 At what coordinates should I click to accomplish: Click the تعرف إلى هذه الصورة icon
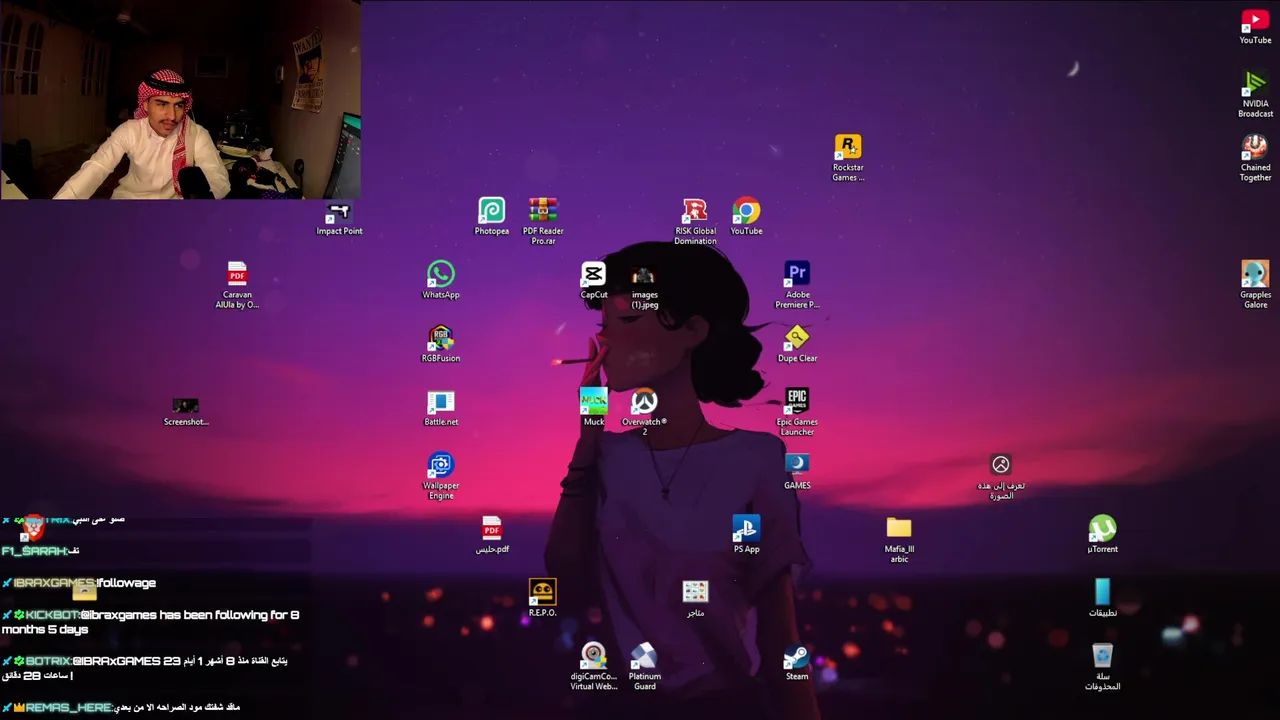(1001, 476)
